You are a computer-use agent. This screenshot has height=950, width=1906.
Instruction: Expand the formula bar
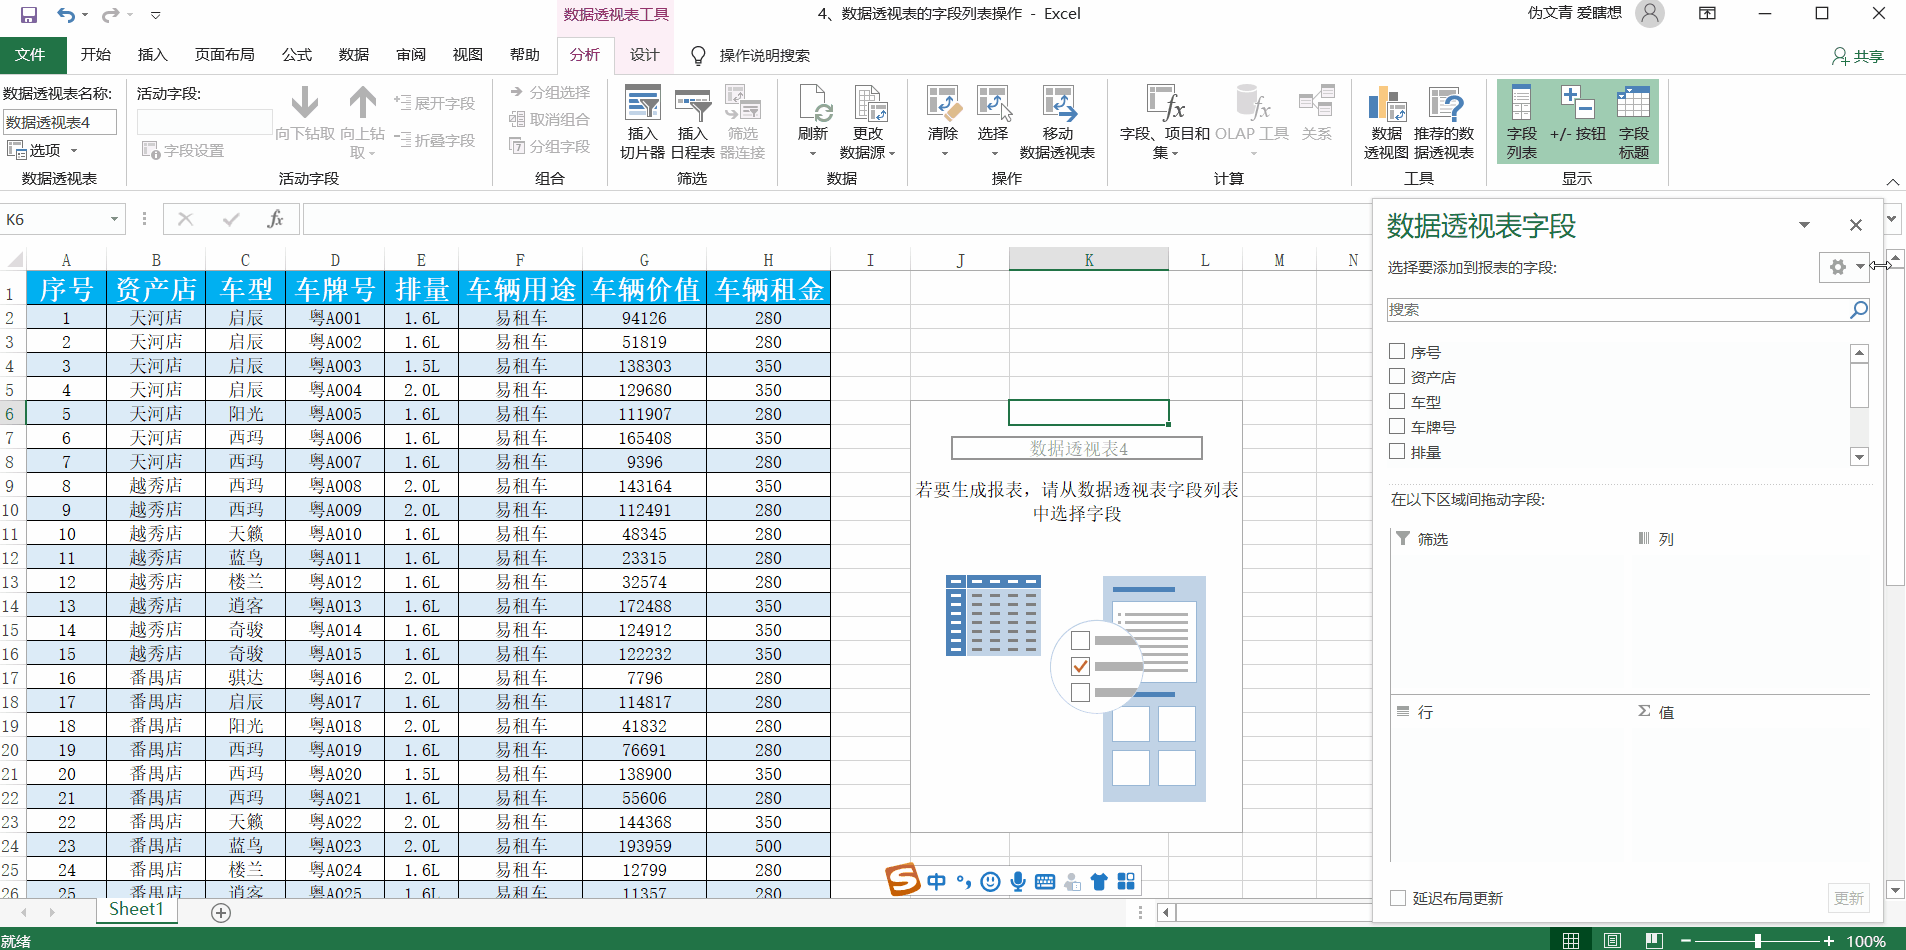(1892, 218)
